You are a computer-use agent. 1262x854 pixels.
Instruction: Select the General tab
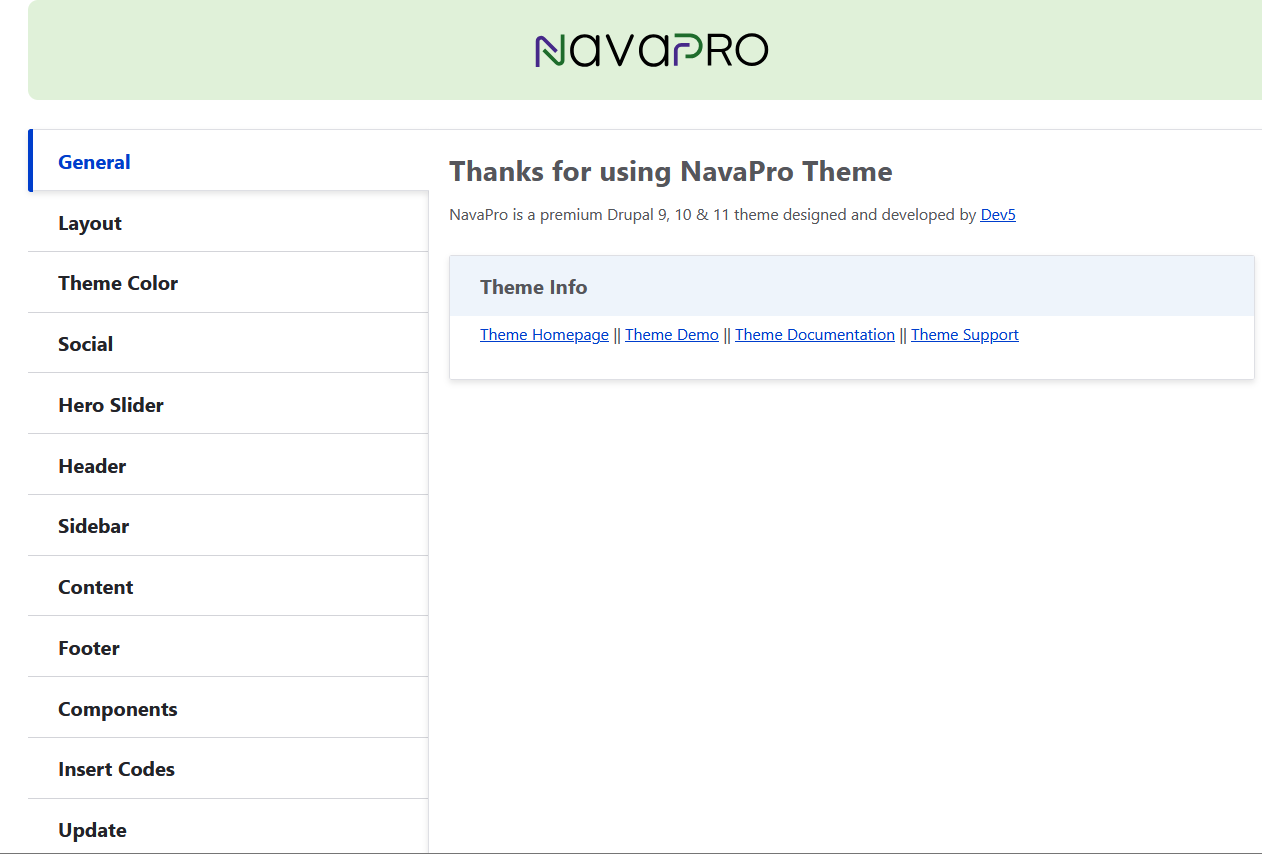coord(94,162)
